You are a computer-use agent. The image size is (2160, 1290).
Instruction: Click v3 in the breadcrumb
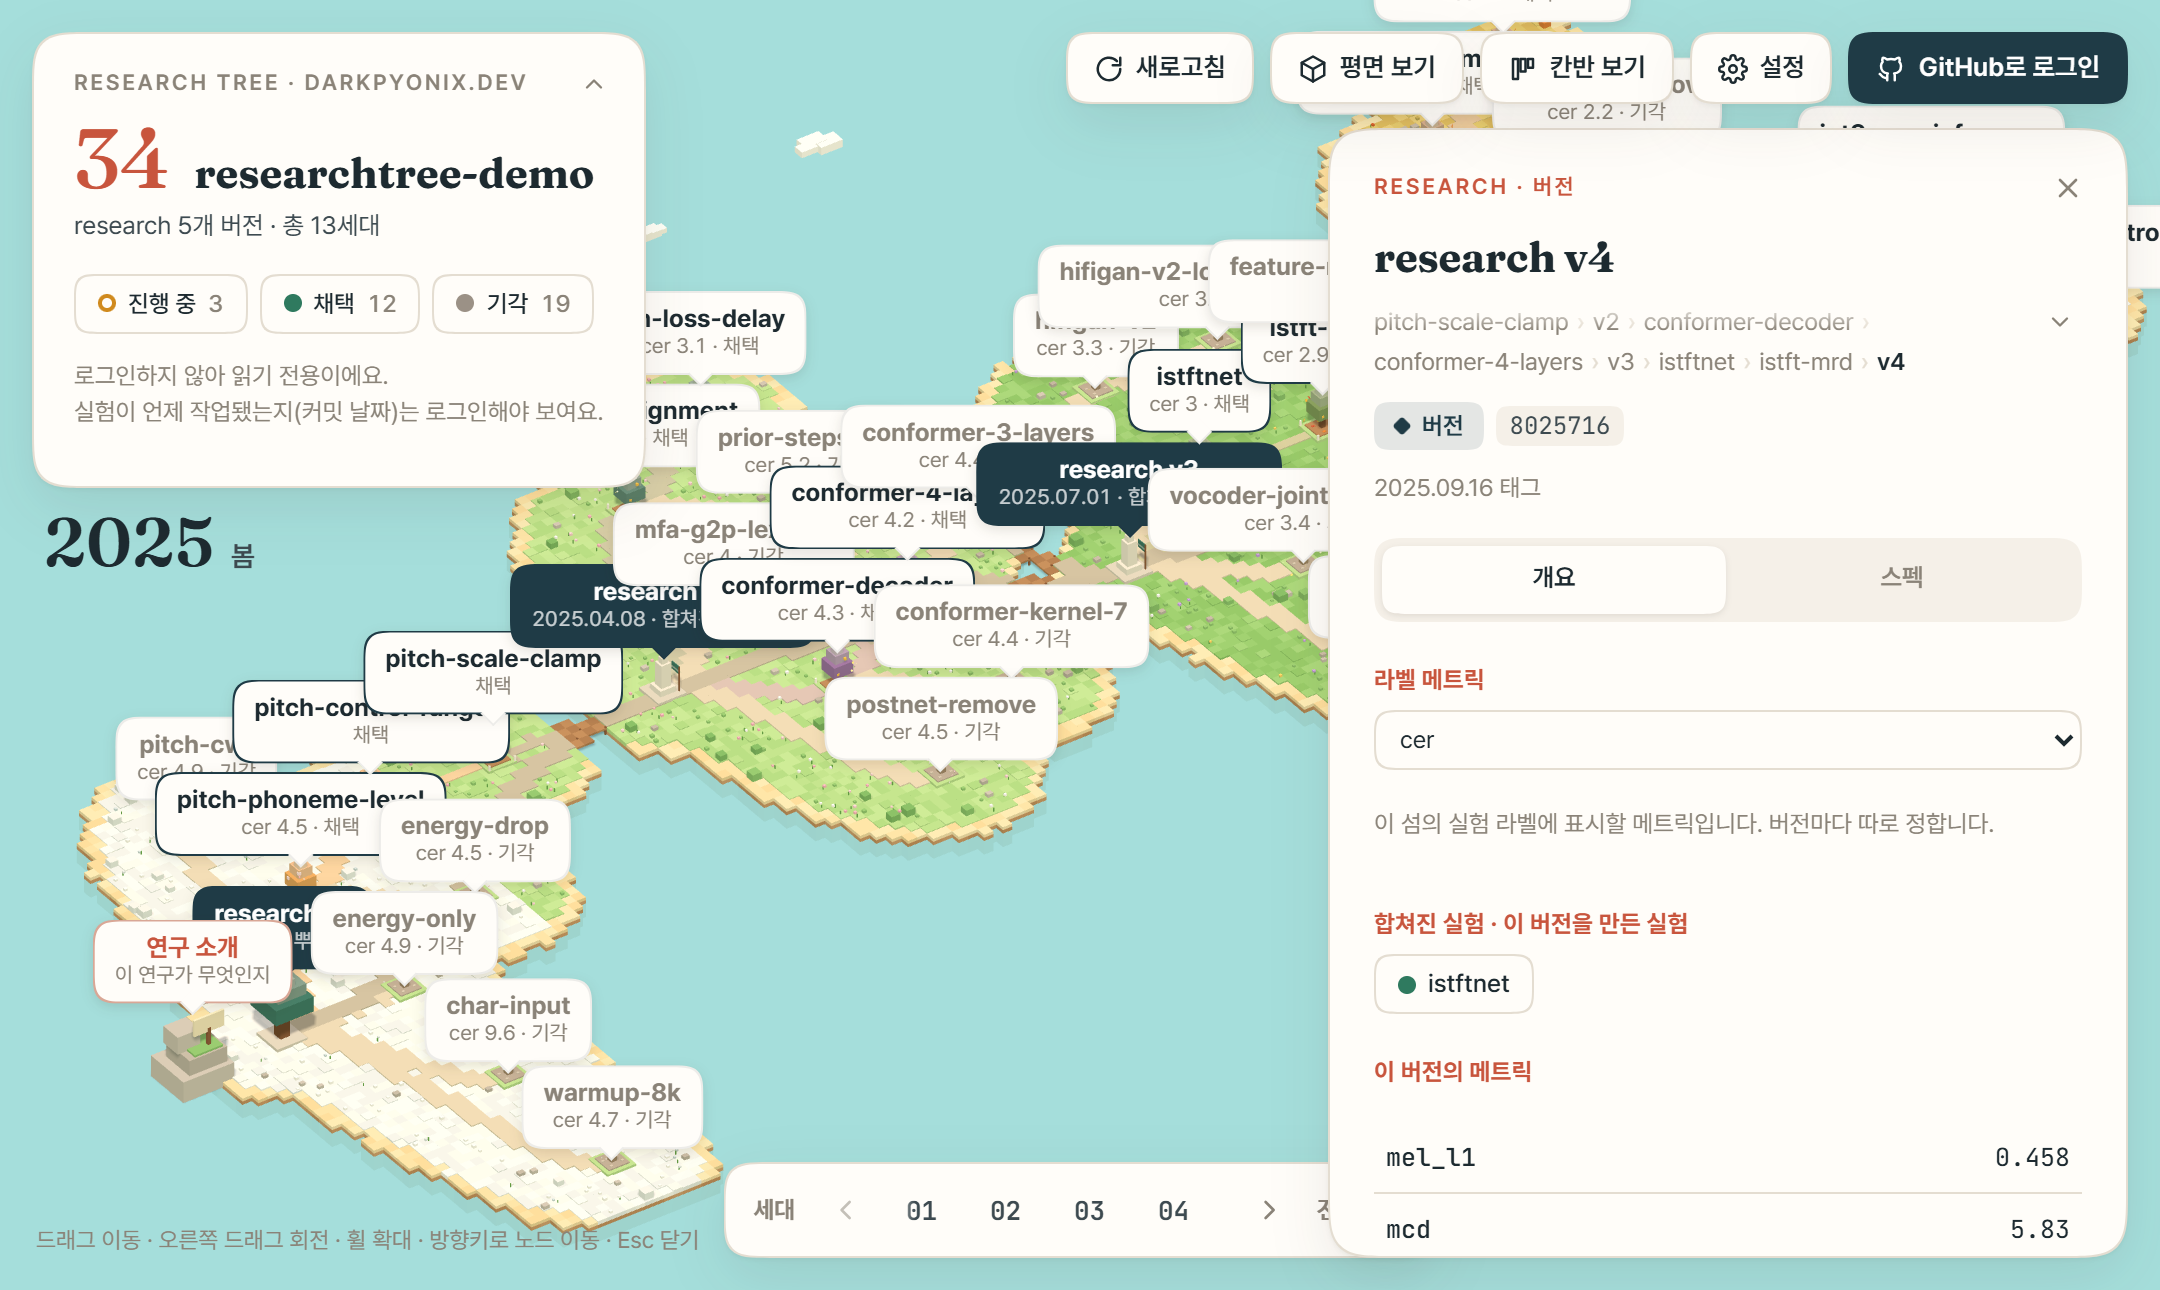click(x=1620, y=362)
